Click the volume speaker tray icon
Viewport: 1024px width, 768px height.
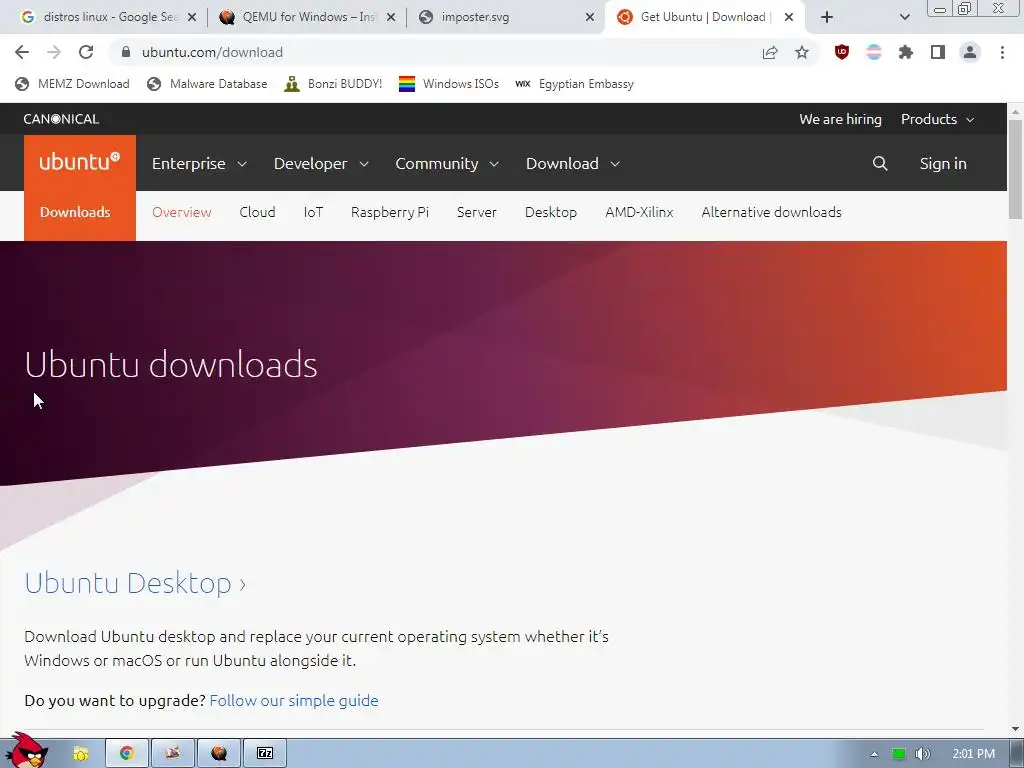pyautogui.click(x=922, y=754)
